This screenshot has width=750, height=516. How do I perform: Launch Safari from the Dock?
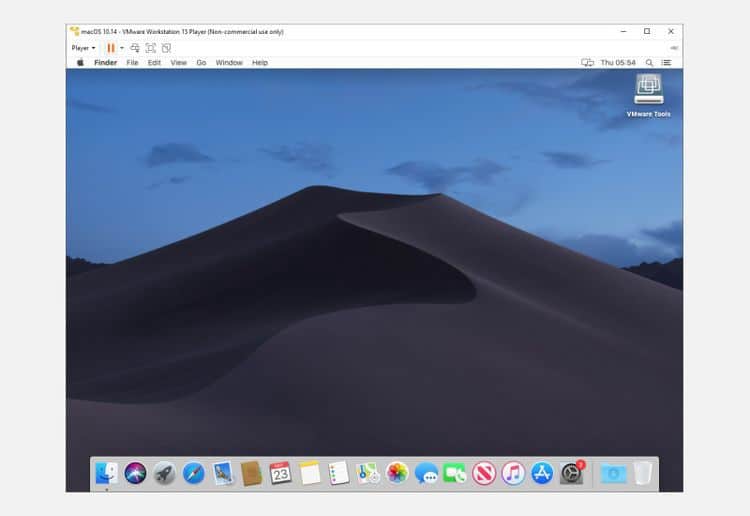coord(194,473)
